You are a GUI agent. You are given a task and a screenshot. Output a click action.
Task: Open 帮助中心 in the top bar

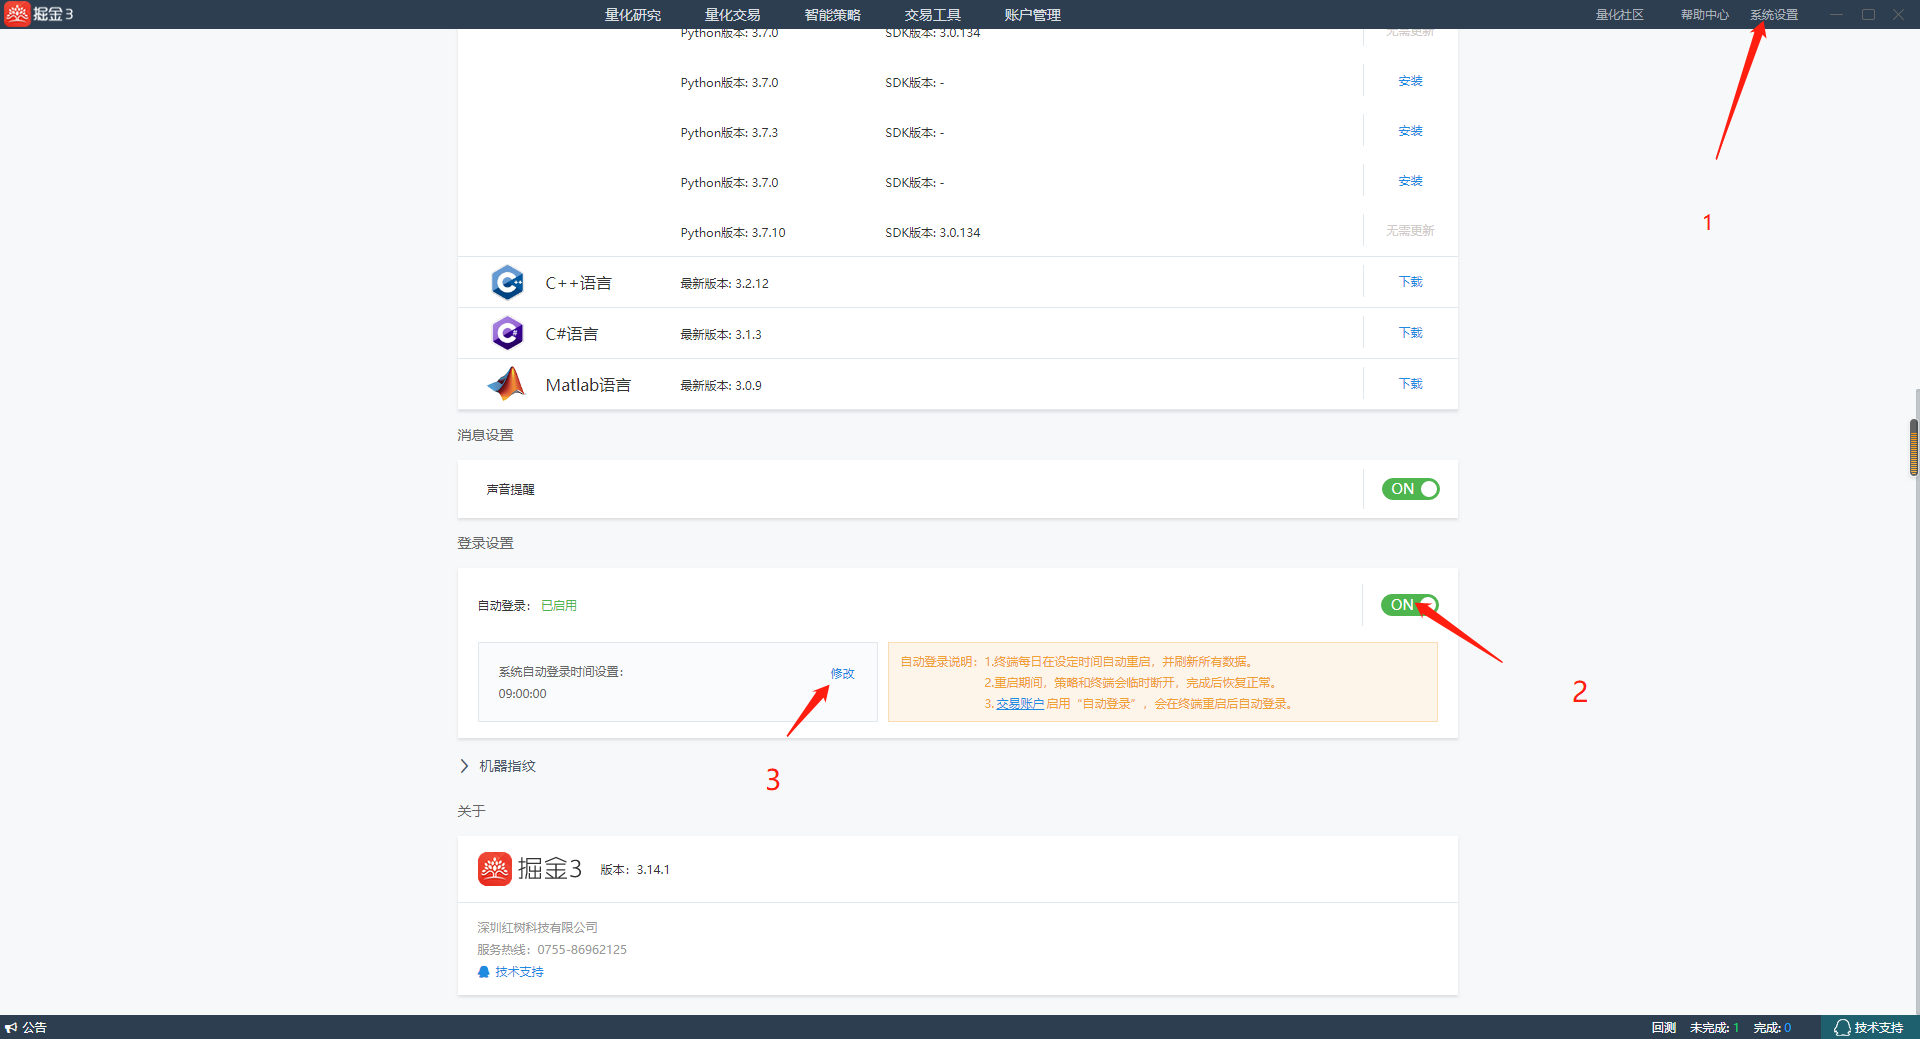[1705, 15]
